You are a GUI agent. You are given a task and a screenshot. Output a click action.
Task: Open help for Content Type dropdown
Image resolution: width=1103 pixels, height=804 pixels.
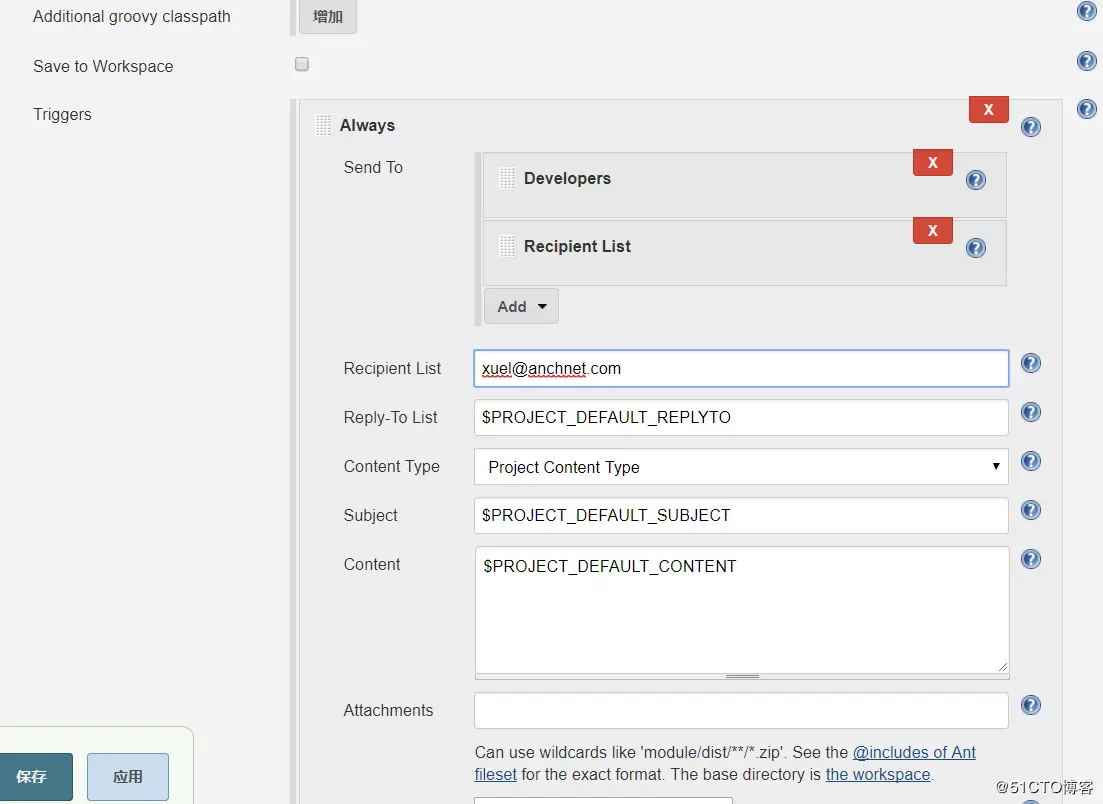1031,461
